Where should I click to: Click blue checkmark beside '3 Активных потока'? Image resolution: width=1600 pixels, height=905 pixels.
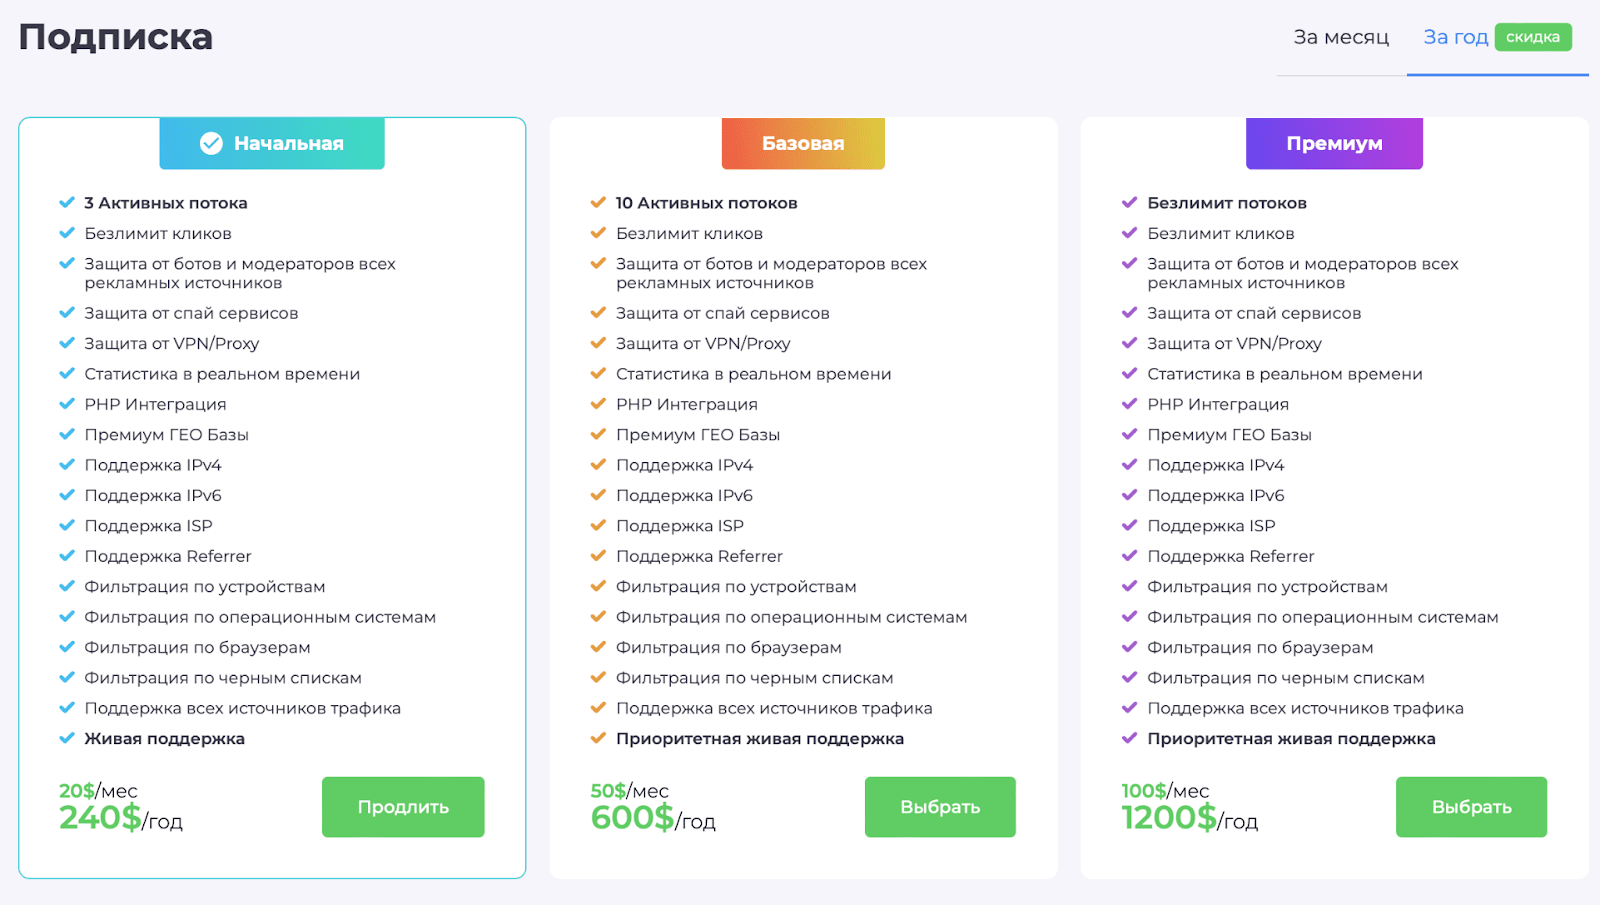click(x=67, y=203)
